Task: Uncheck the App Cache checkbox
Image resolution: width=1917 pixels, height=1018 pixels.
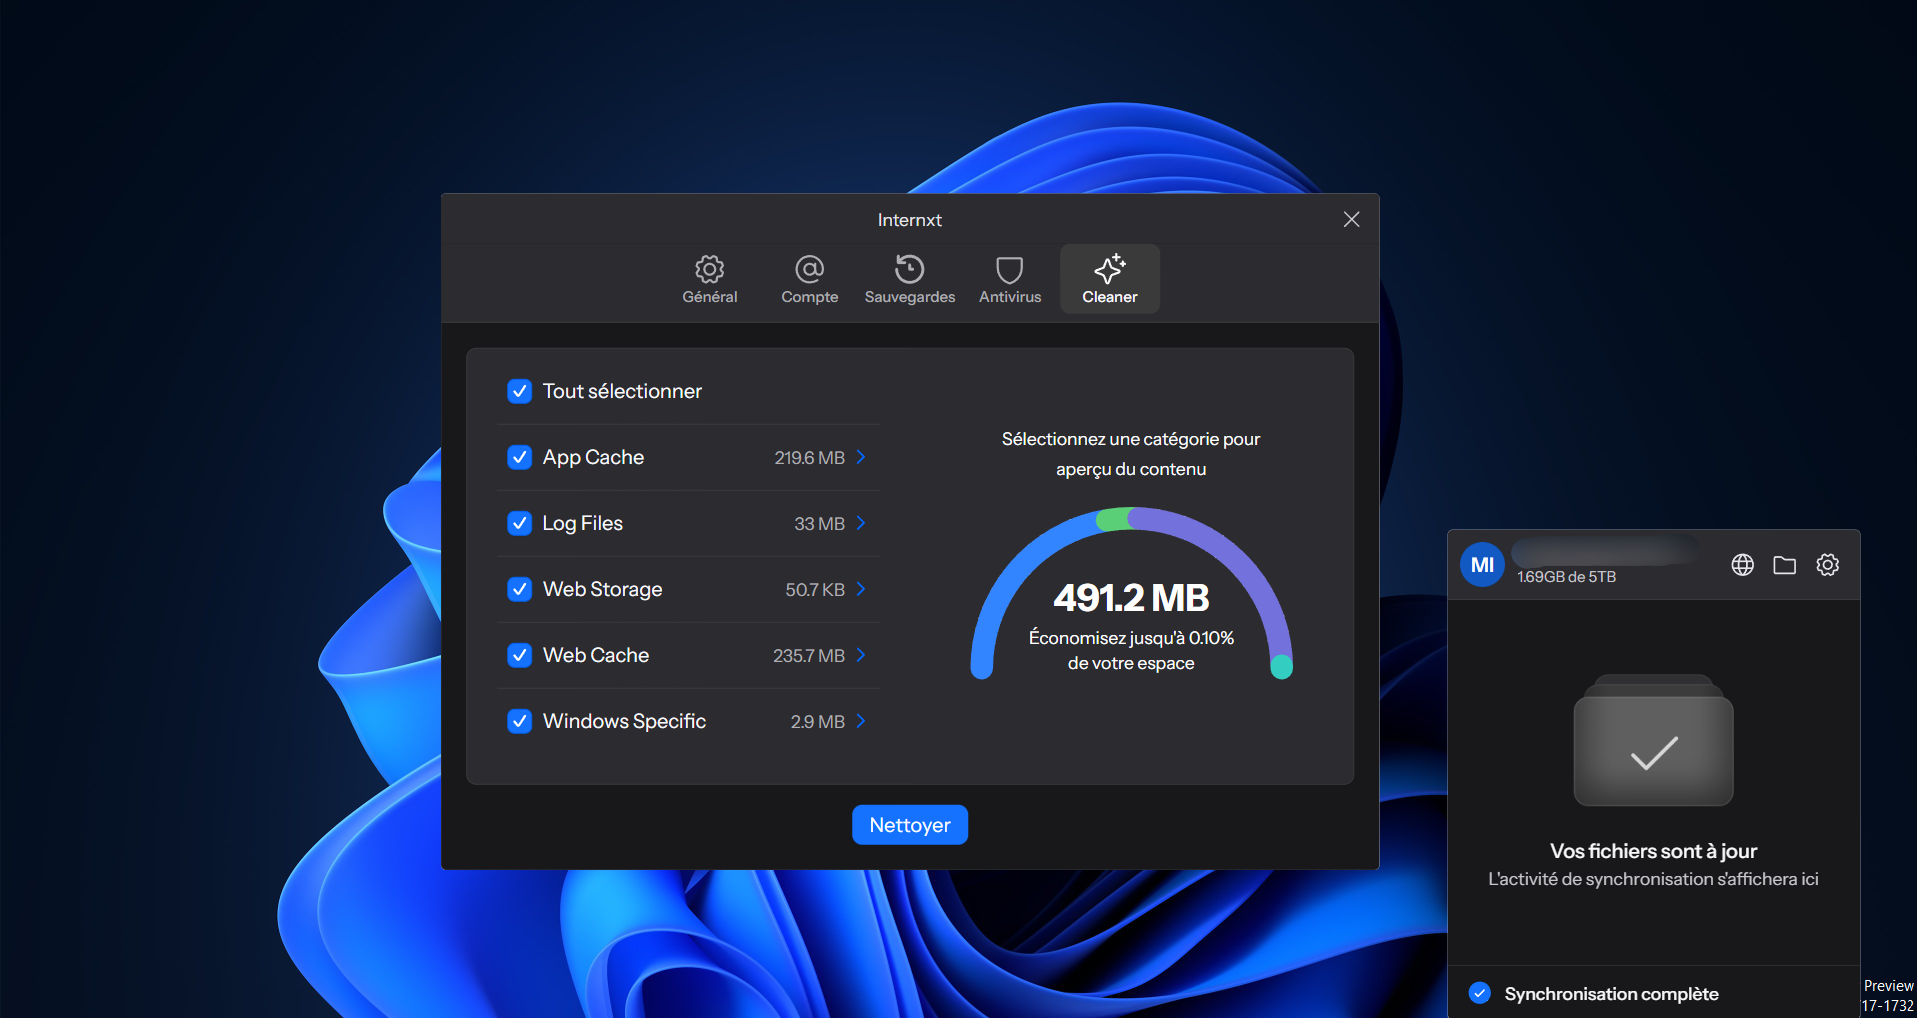Action: [x=519, y=457]
